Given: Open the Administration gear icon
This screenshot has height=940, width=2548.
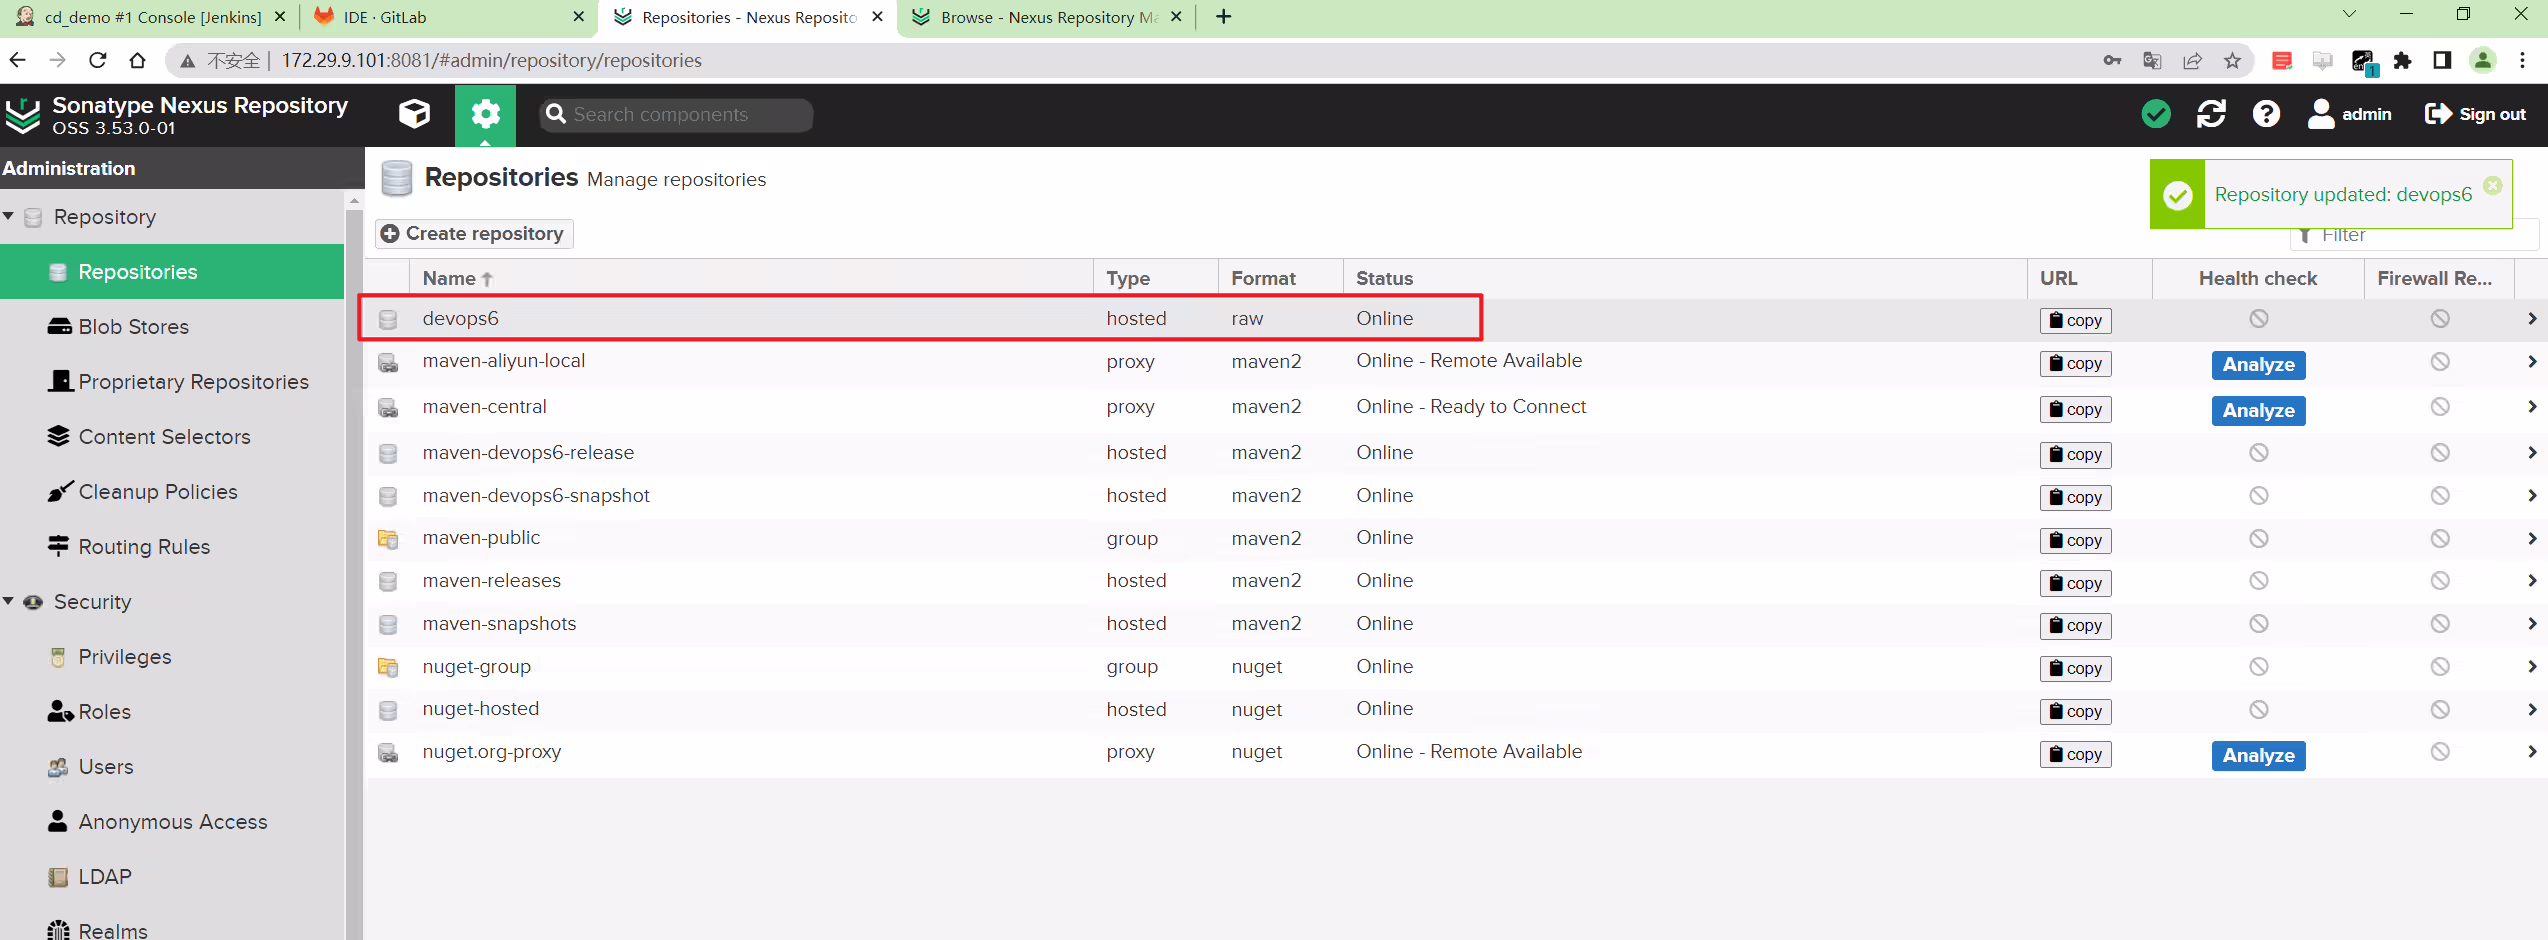Looking at the screenshot, I should pos(485,114).
